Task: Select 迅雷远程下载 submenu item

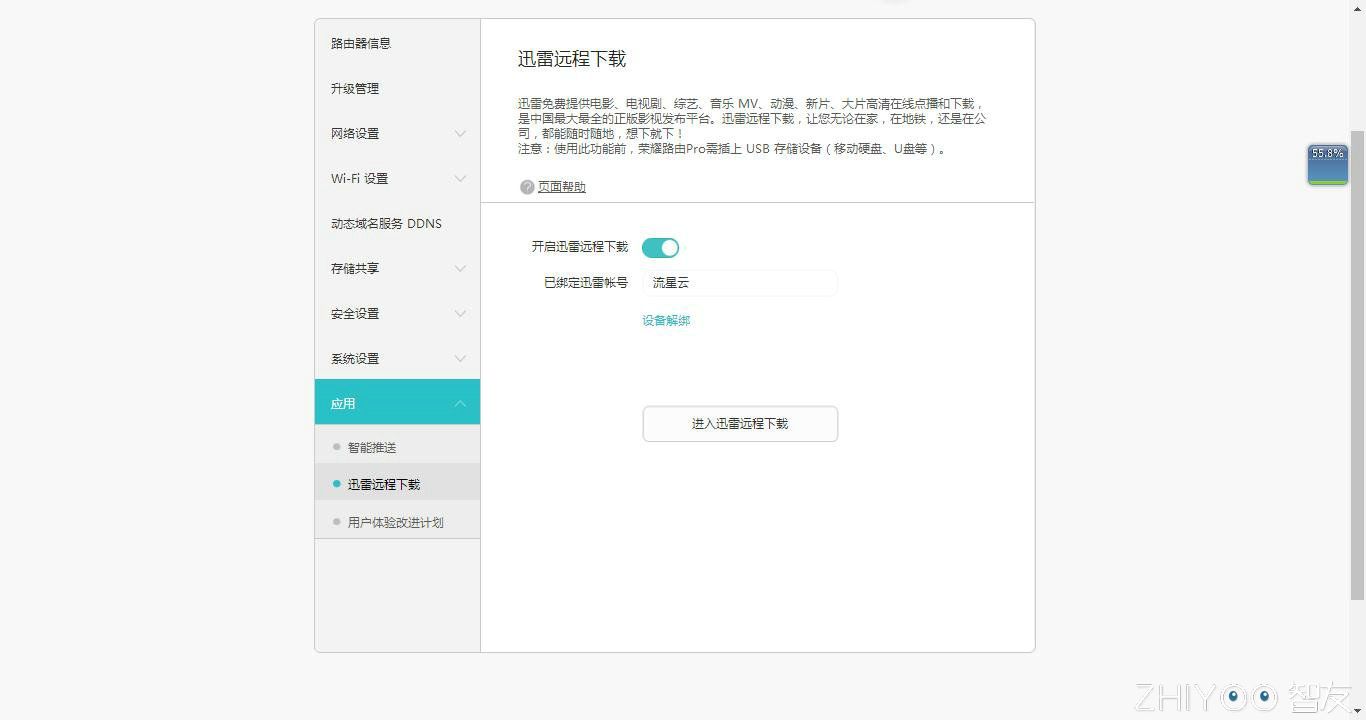Action: [x=397, y=484]
